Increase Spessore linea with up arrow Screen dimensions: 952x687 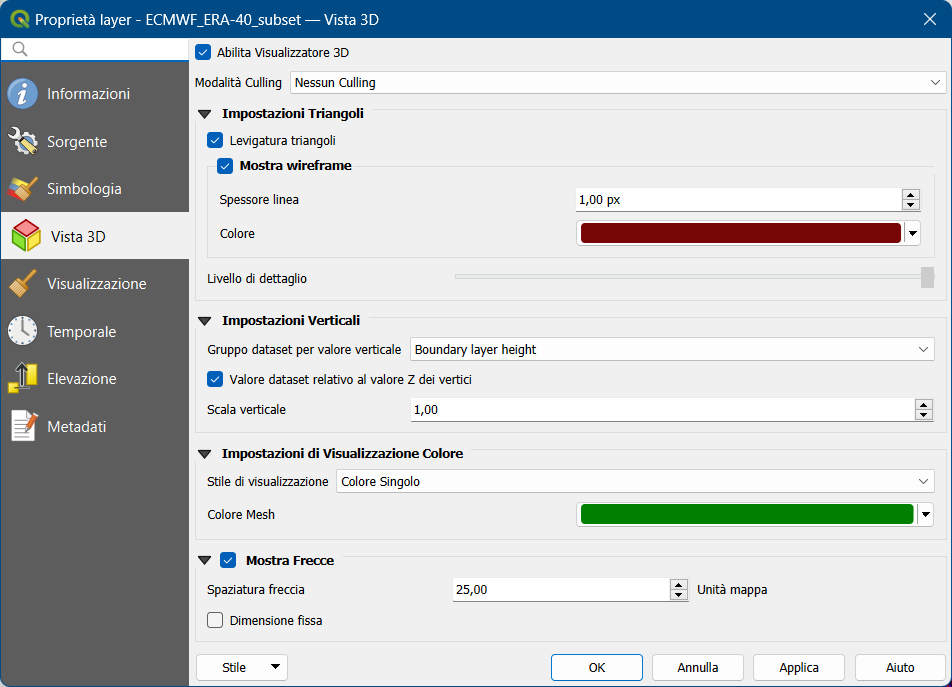coord(911,194)
